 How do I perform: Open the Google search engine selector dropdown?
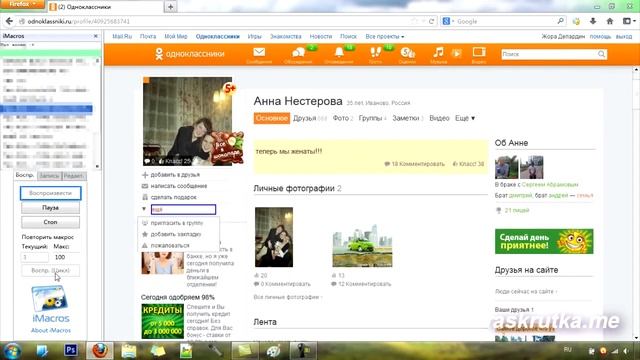448,21
